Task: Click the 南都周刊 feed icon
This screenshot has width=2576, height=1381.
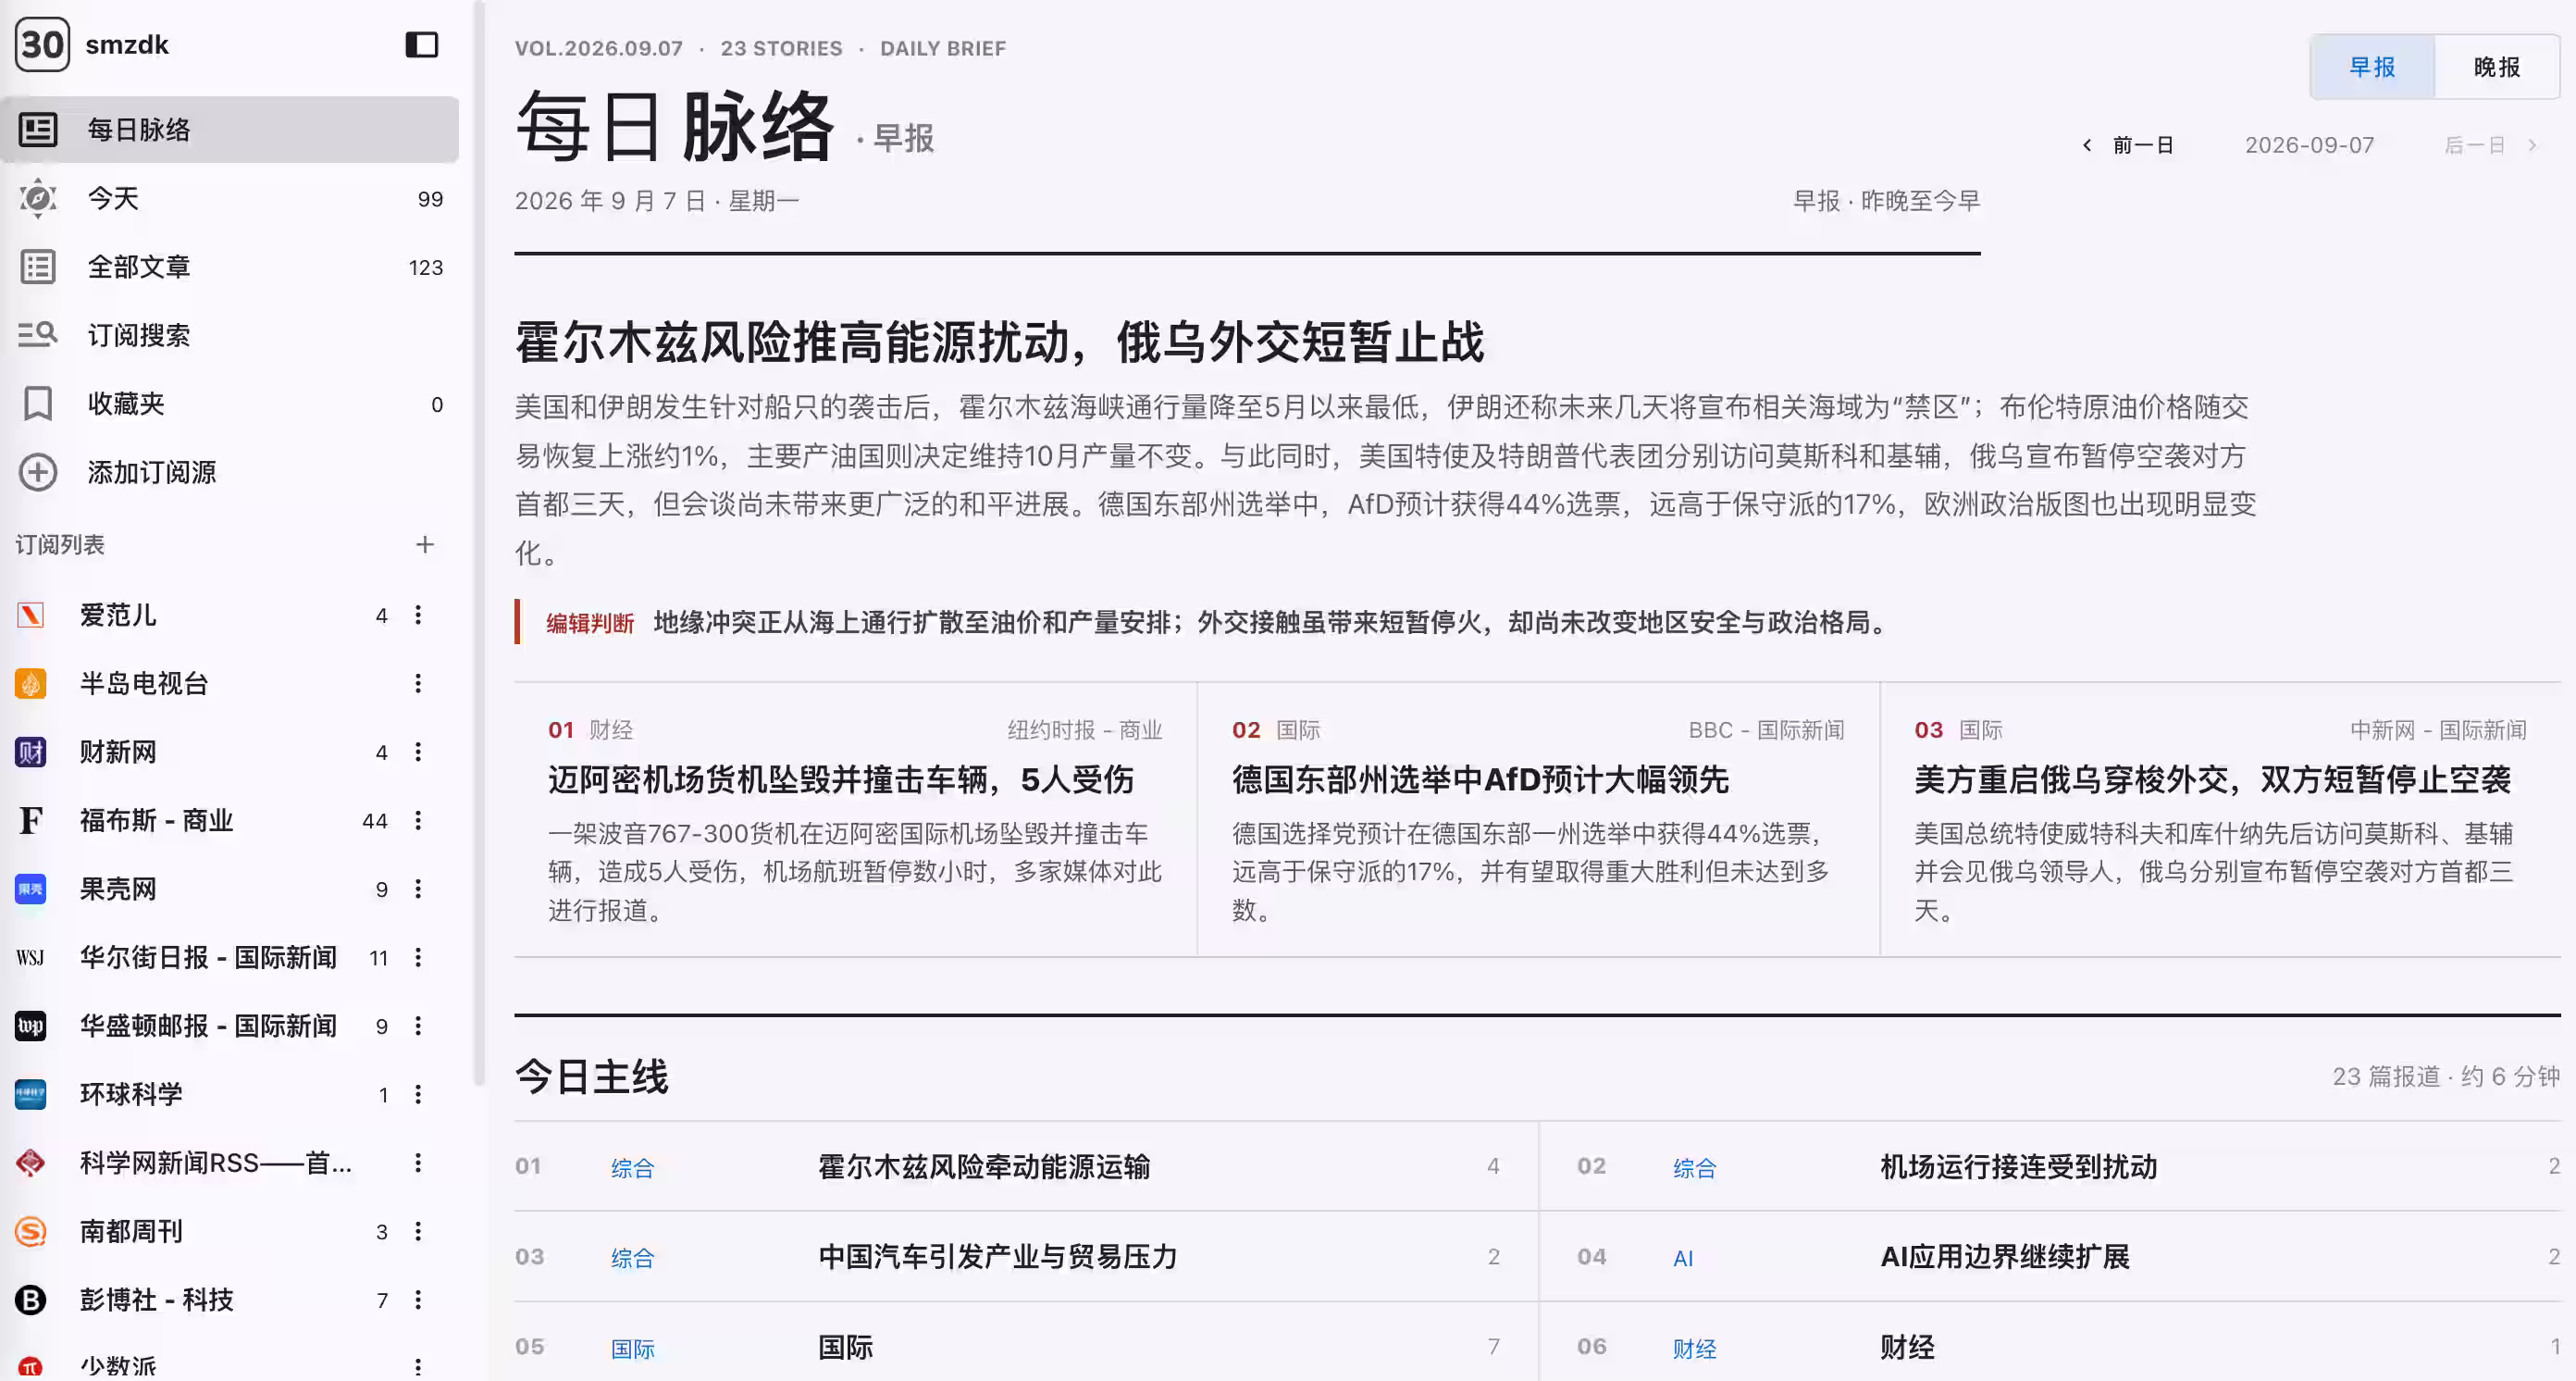Action: coord(31,1232)
